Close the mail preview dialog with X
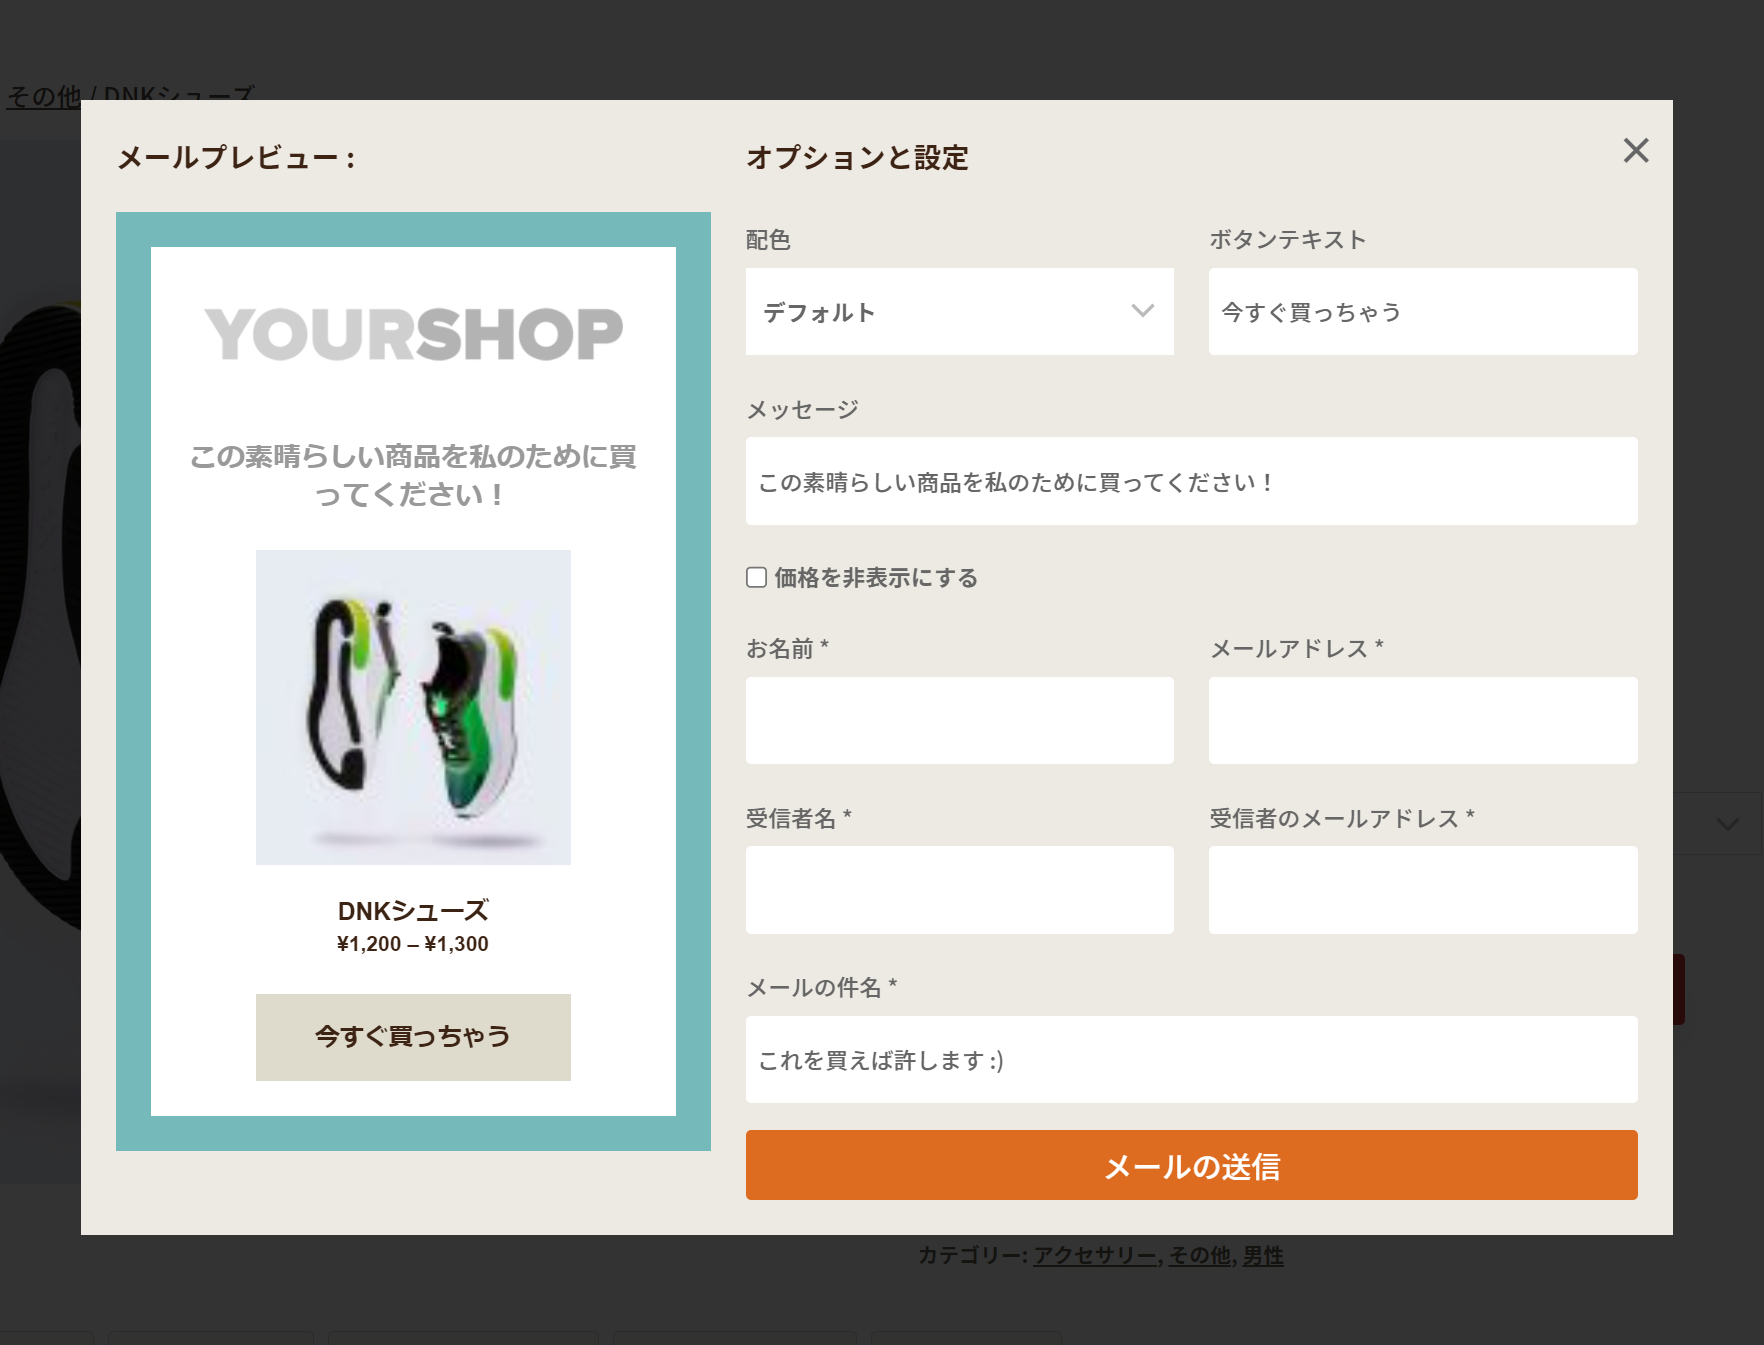The width and height of the screenshot is (1764, 1345). click(1636, 151)
